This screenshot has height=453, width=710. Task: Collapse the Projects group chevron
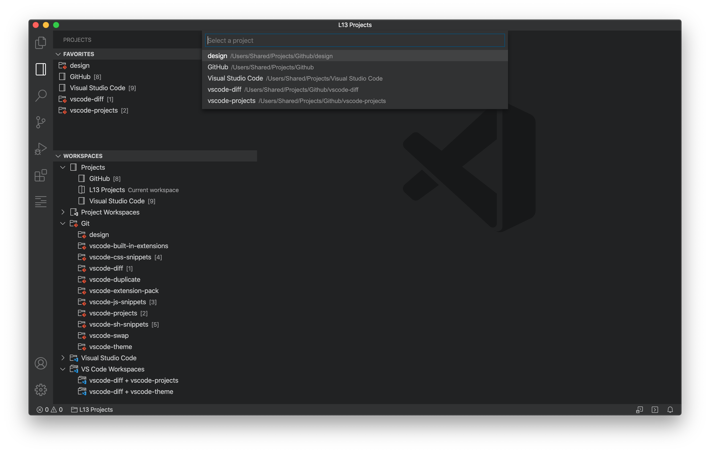pos(63,167)
